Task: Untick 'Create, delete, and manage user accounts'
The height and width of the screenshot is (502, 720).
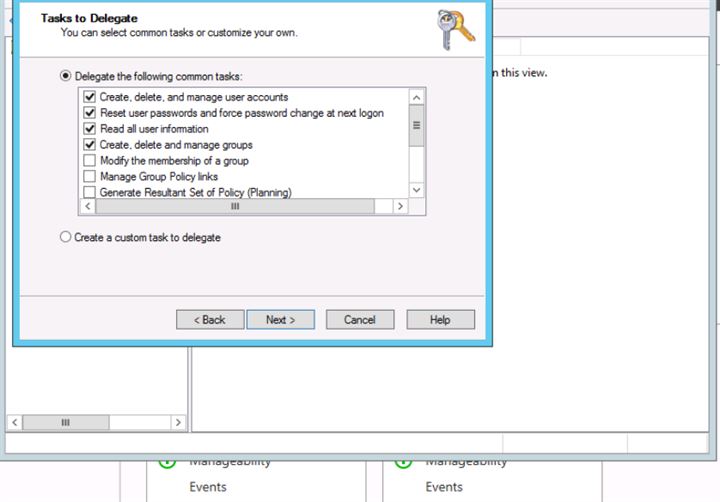Action: tap(90, 97)
